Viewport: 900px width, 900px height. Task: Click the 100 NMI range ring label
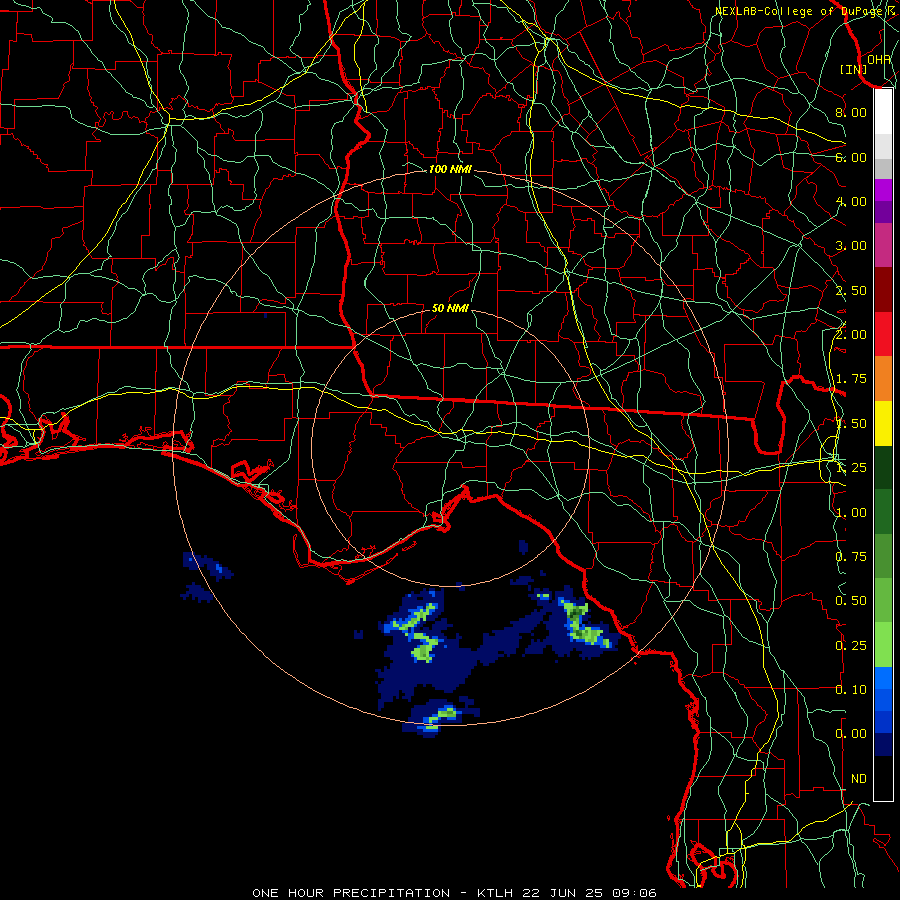[x=450, y=169]
